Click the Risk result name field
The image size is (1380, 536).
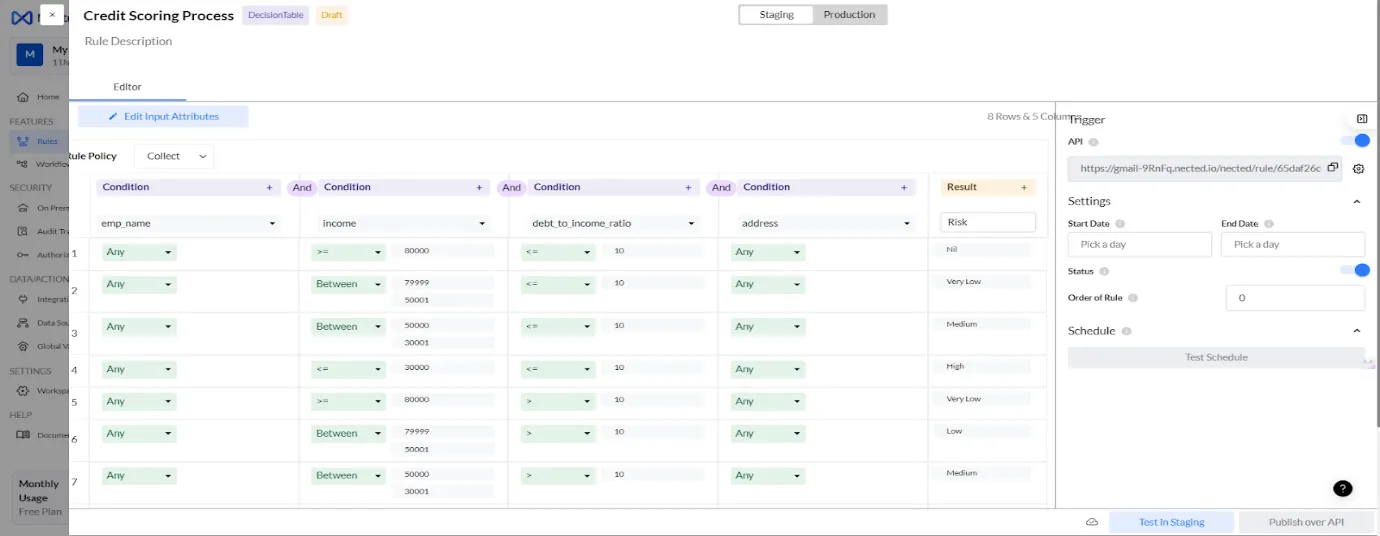click(x=987, y=222)
